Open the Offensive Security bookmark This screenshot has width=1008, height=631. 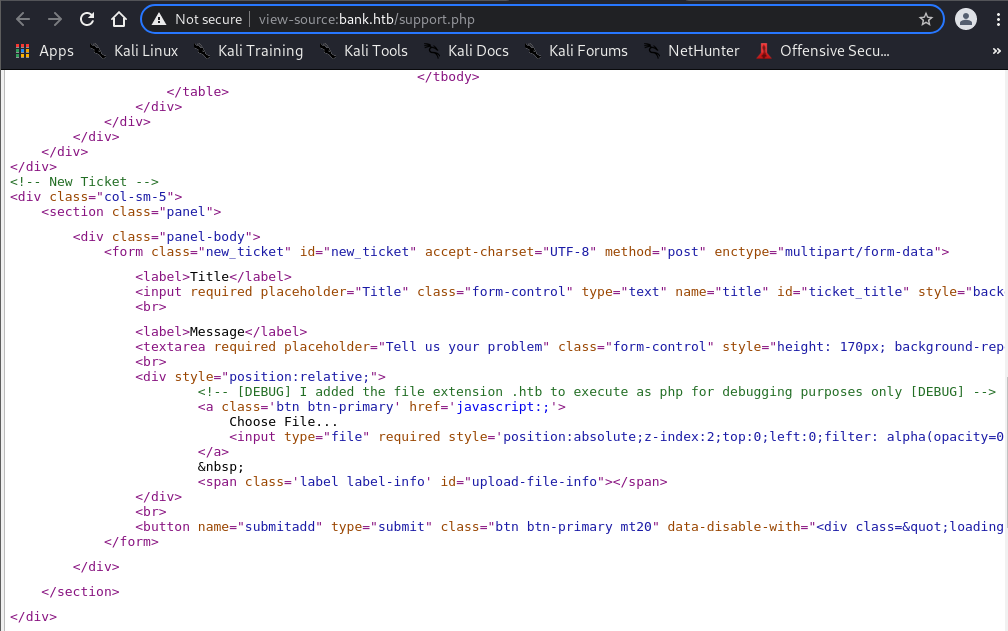823,50
